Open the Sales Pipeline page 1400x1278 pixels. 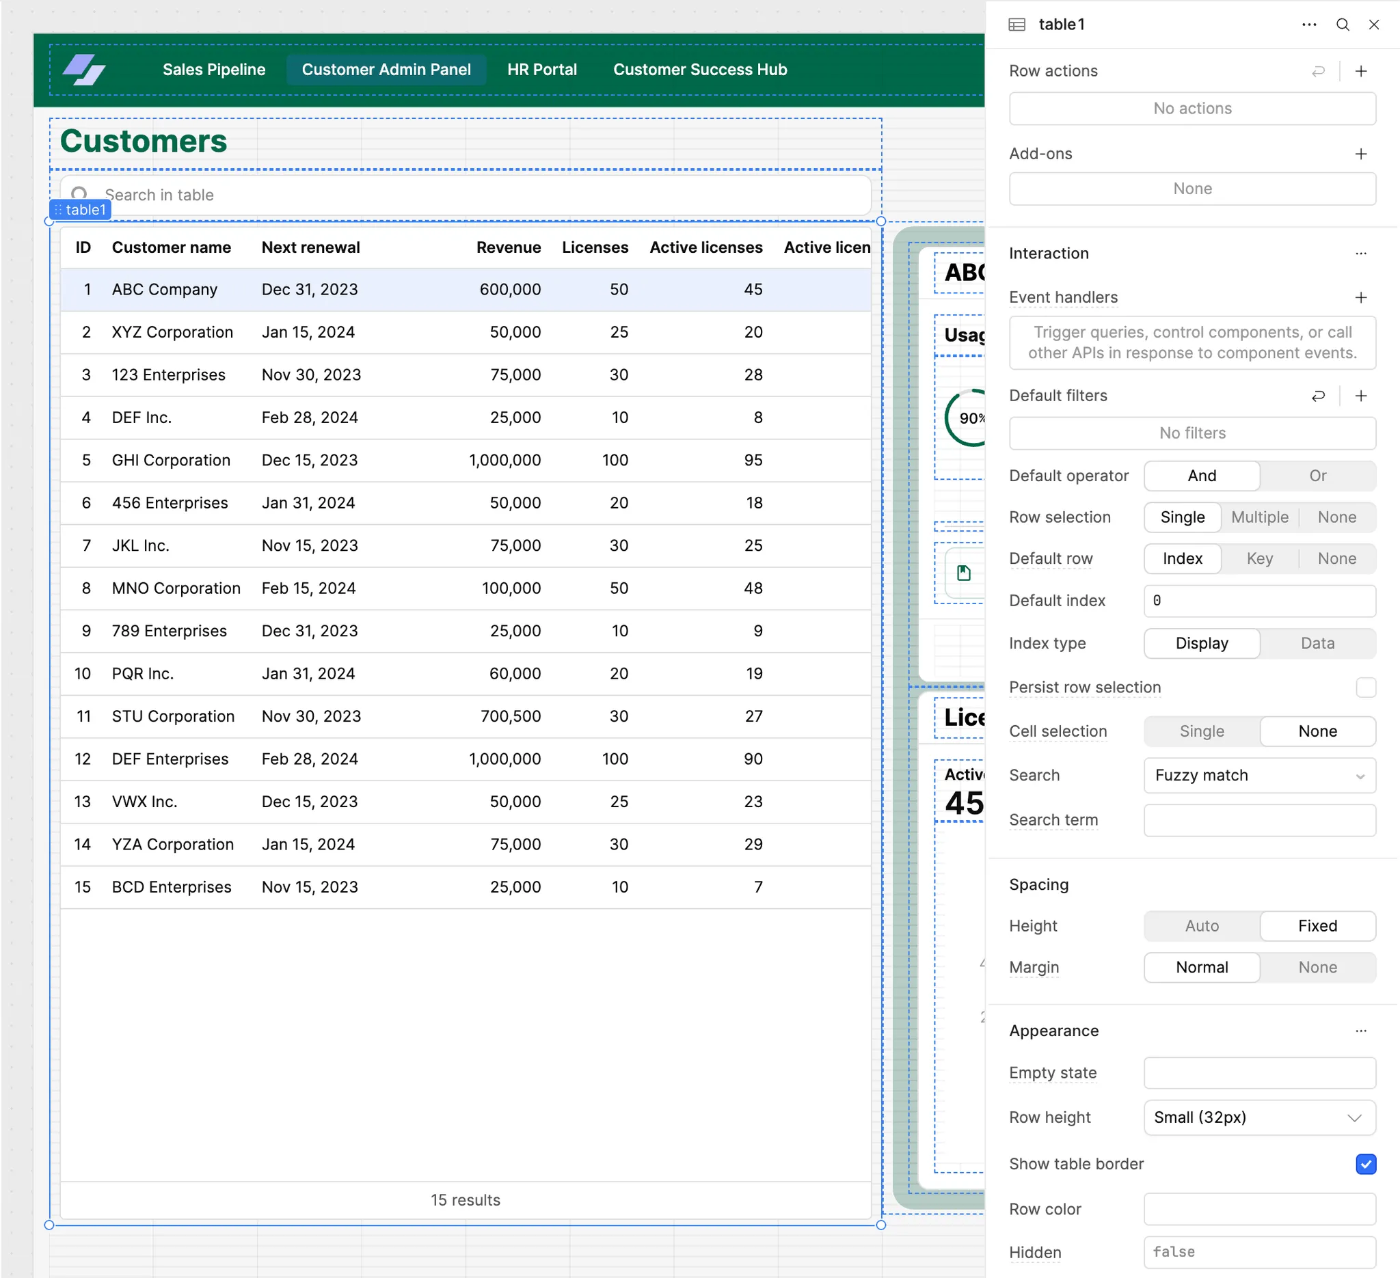click(x=214, y=69)
